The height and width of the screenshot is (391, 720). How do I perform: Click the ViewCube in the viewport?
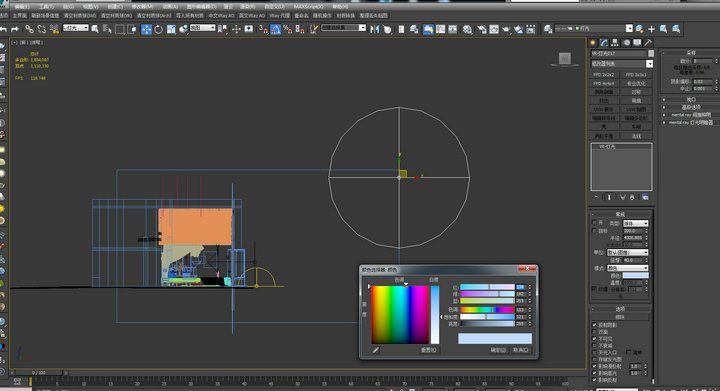(x=565, y=59)
